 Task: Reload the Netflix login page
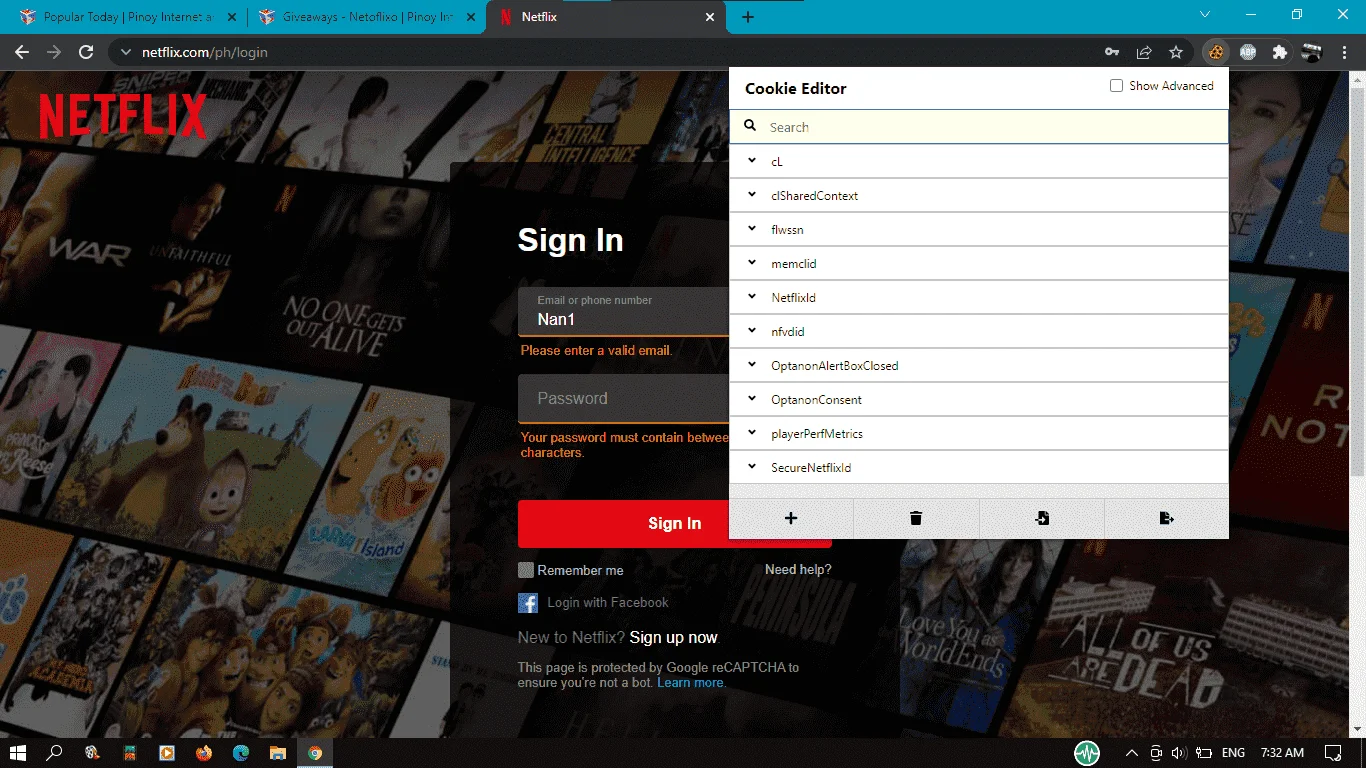[86, 52]
